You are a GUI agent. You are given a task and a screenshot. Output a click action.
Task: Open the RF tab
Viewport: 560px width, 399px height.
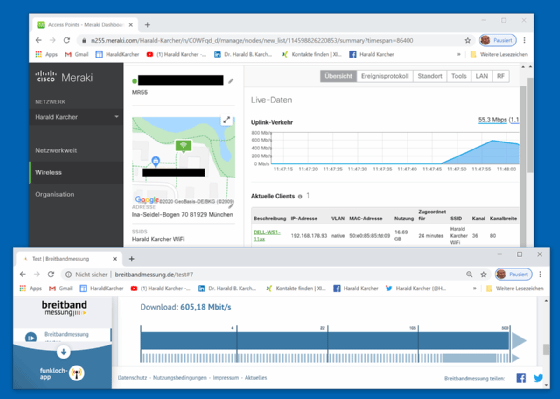tap(501, 76)
